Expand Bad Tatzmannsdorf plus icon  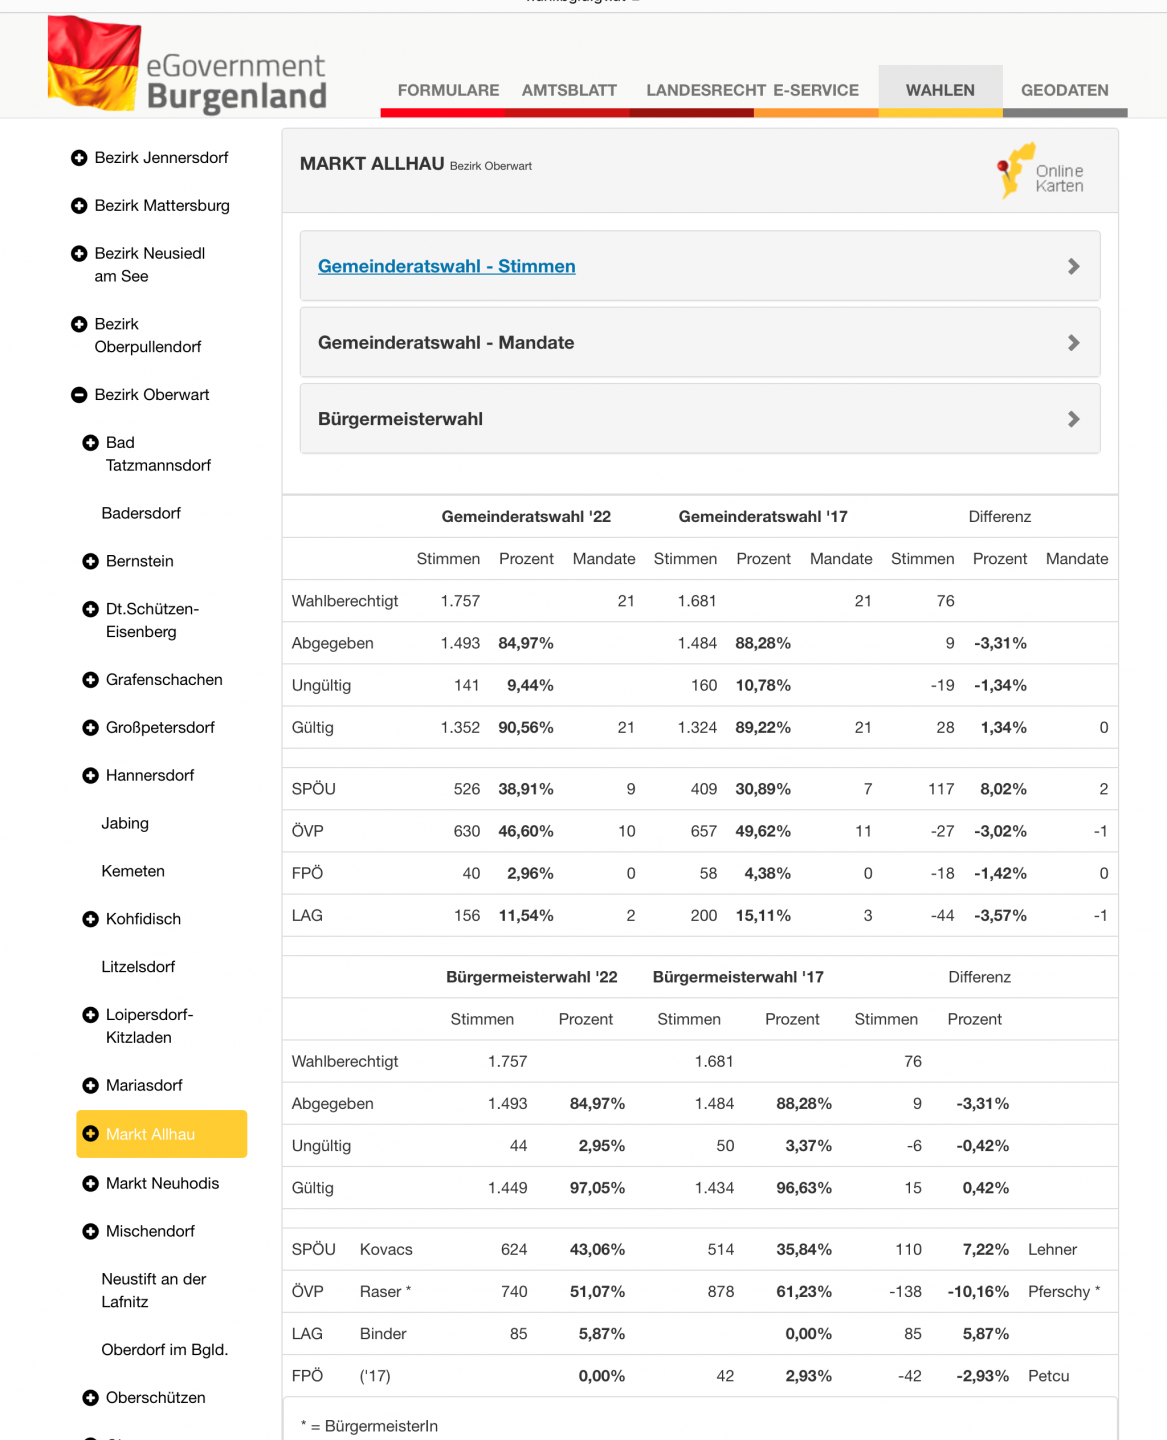(90, 443)
